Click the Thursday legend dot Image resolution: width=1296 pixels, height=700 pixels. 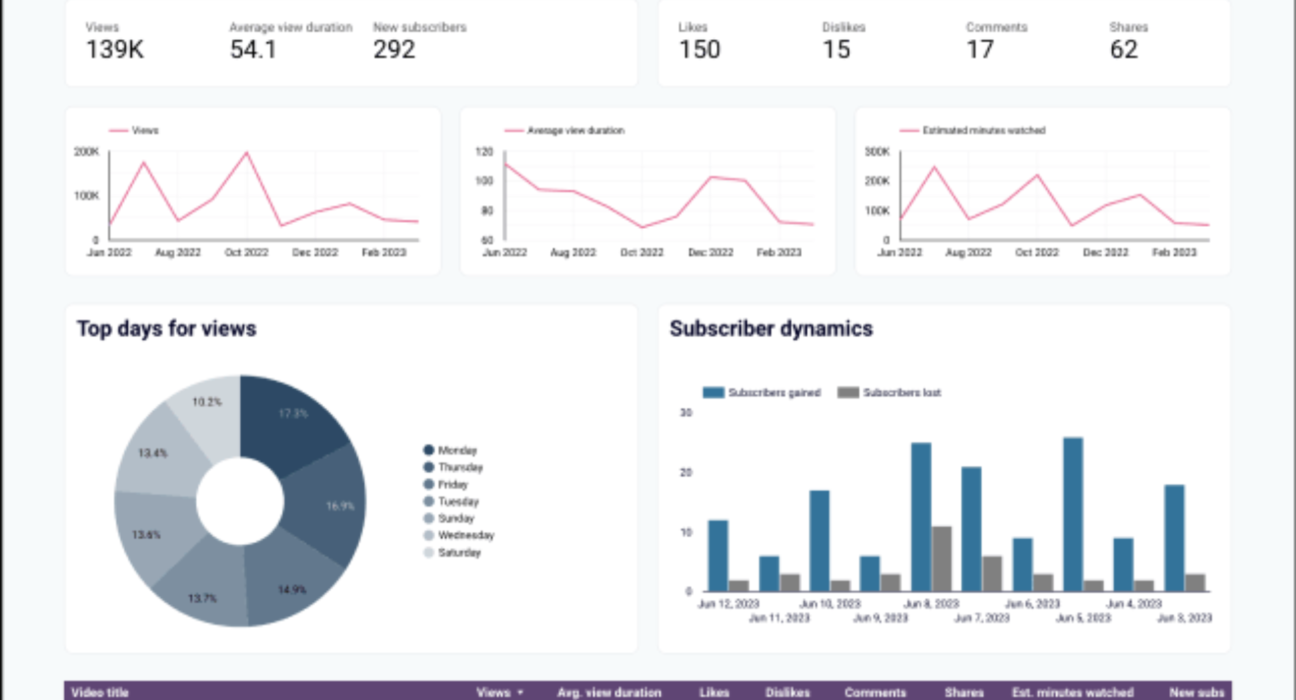click(429, 468)
